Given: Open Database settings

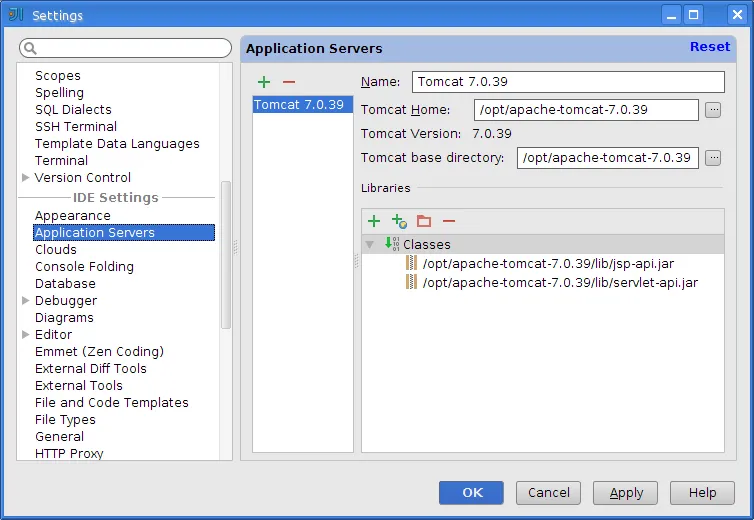Looking at the screenshot, I should coord(65,284).
